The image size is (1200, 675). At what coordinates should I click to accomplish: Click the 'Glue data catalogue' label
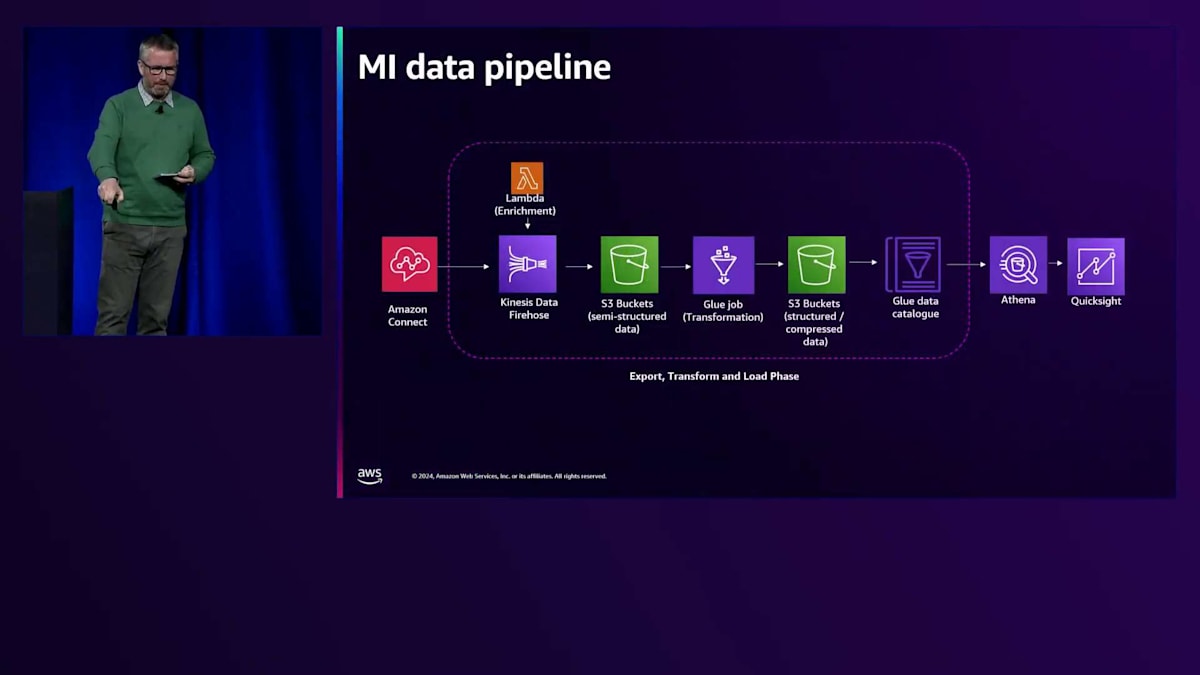915,307
